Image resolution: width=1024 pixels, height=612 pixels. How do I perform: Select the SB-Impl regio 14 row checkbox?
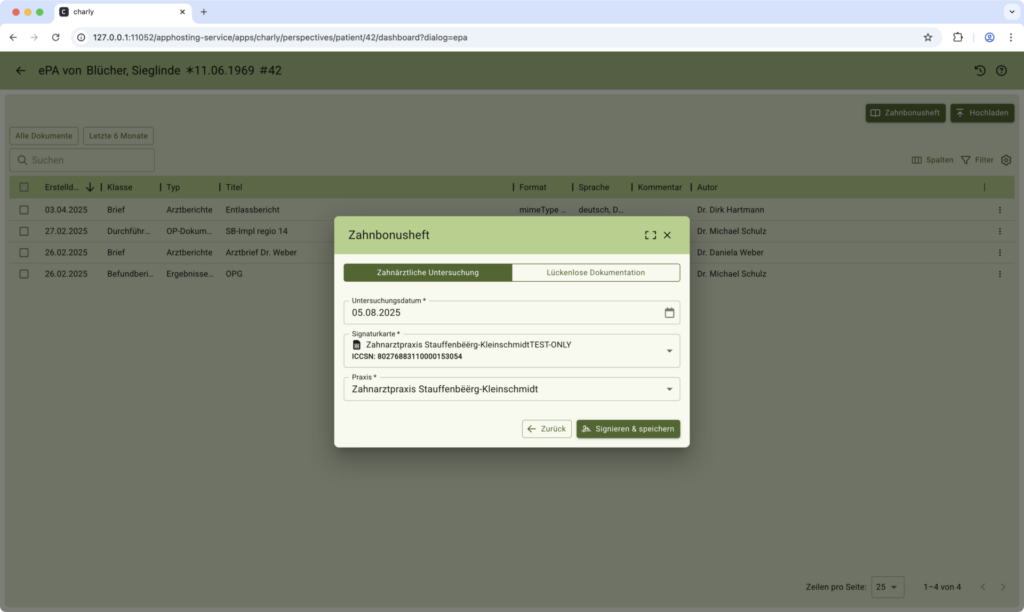point(24,231)
